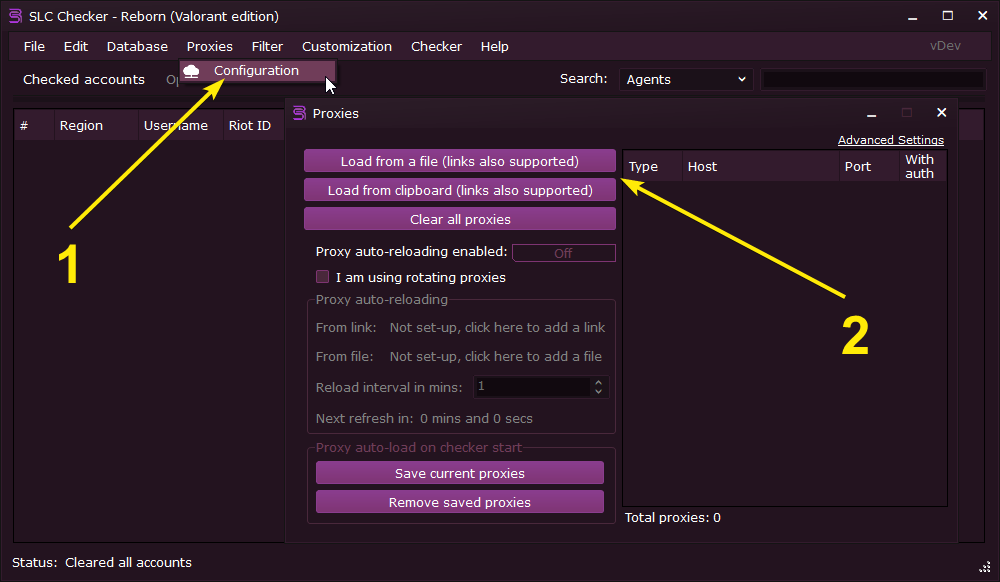Open the Database menu
The image size is (1000, 582).
click(x=137, y=47)
